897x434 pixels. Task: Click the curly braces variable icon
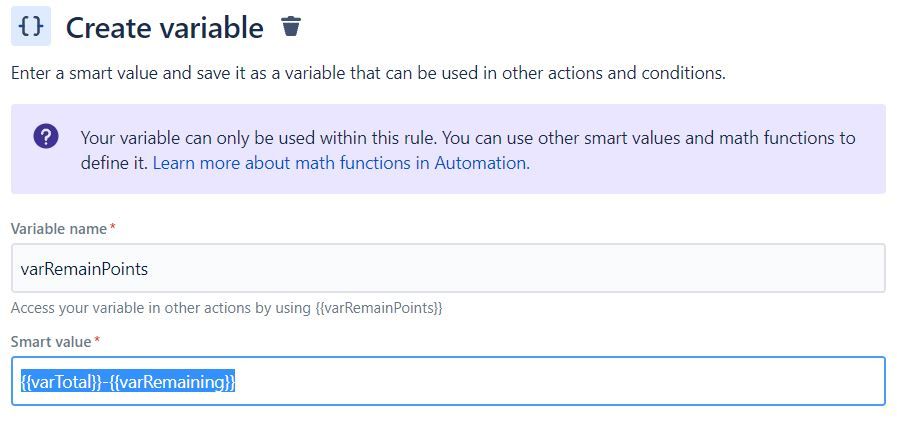point(31,26)
